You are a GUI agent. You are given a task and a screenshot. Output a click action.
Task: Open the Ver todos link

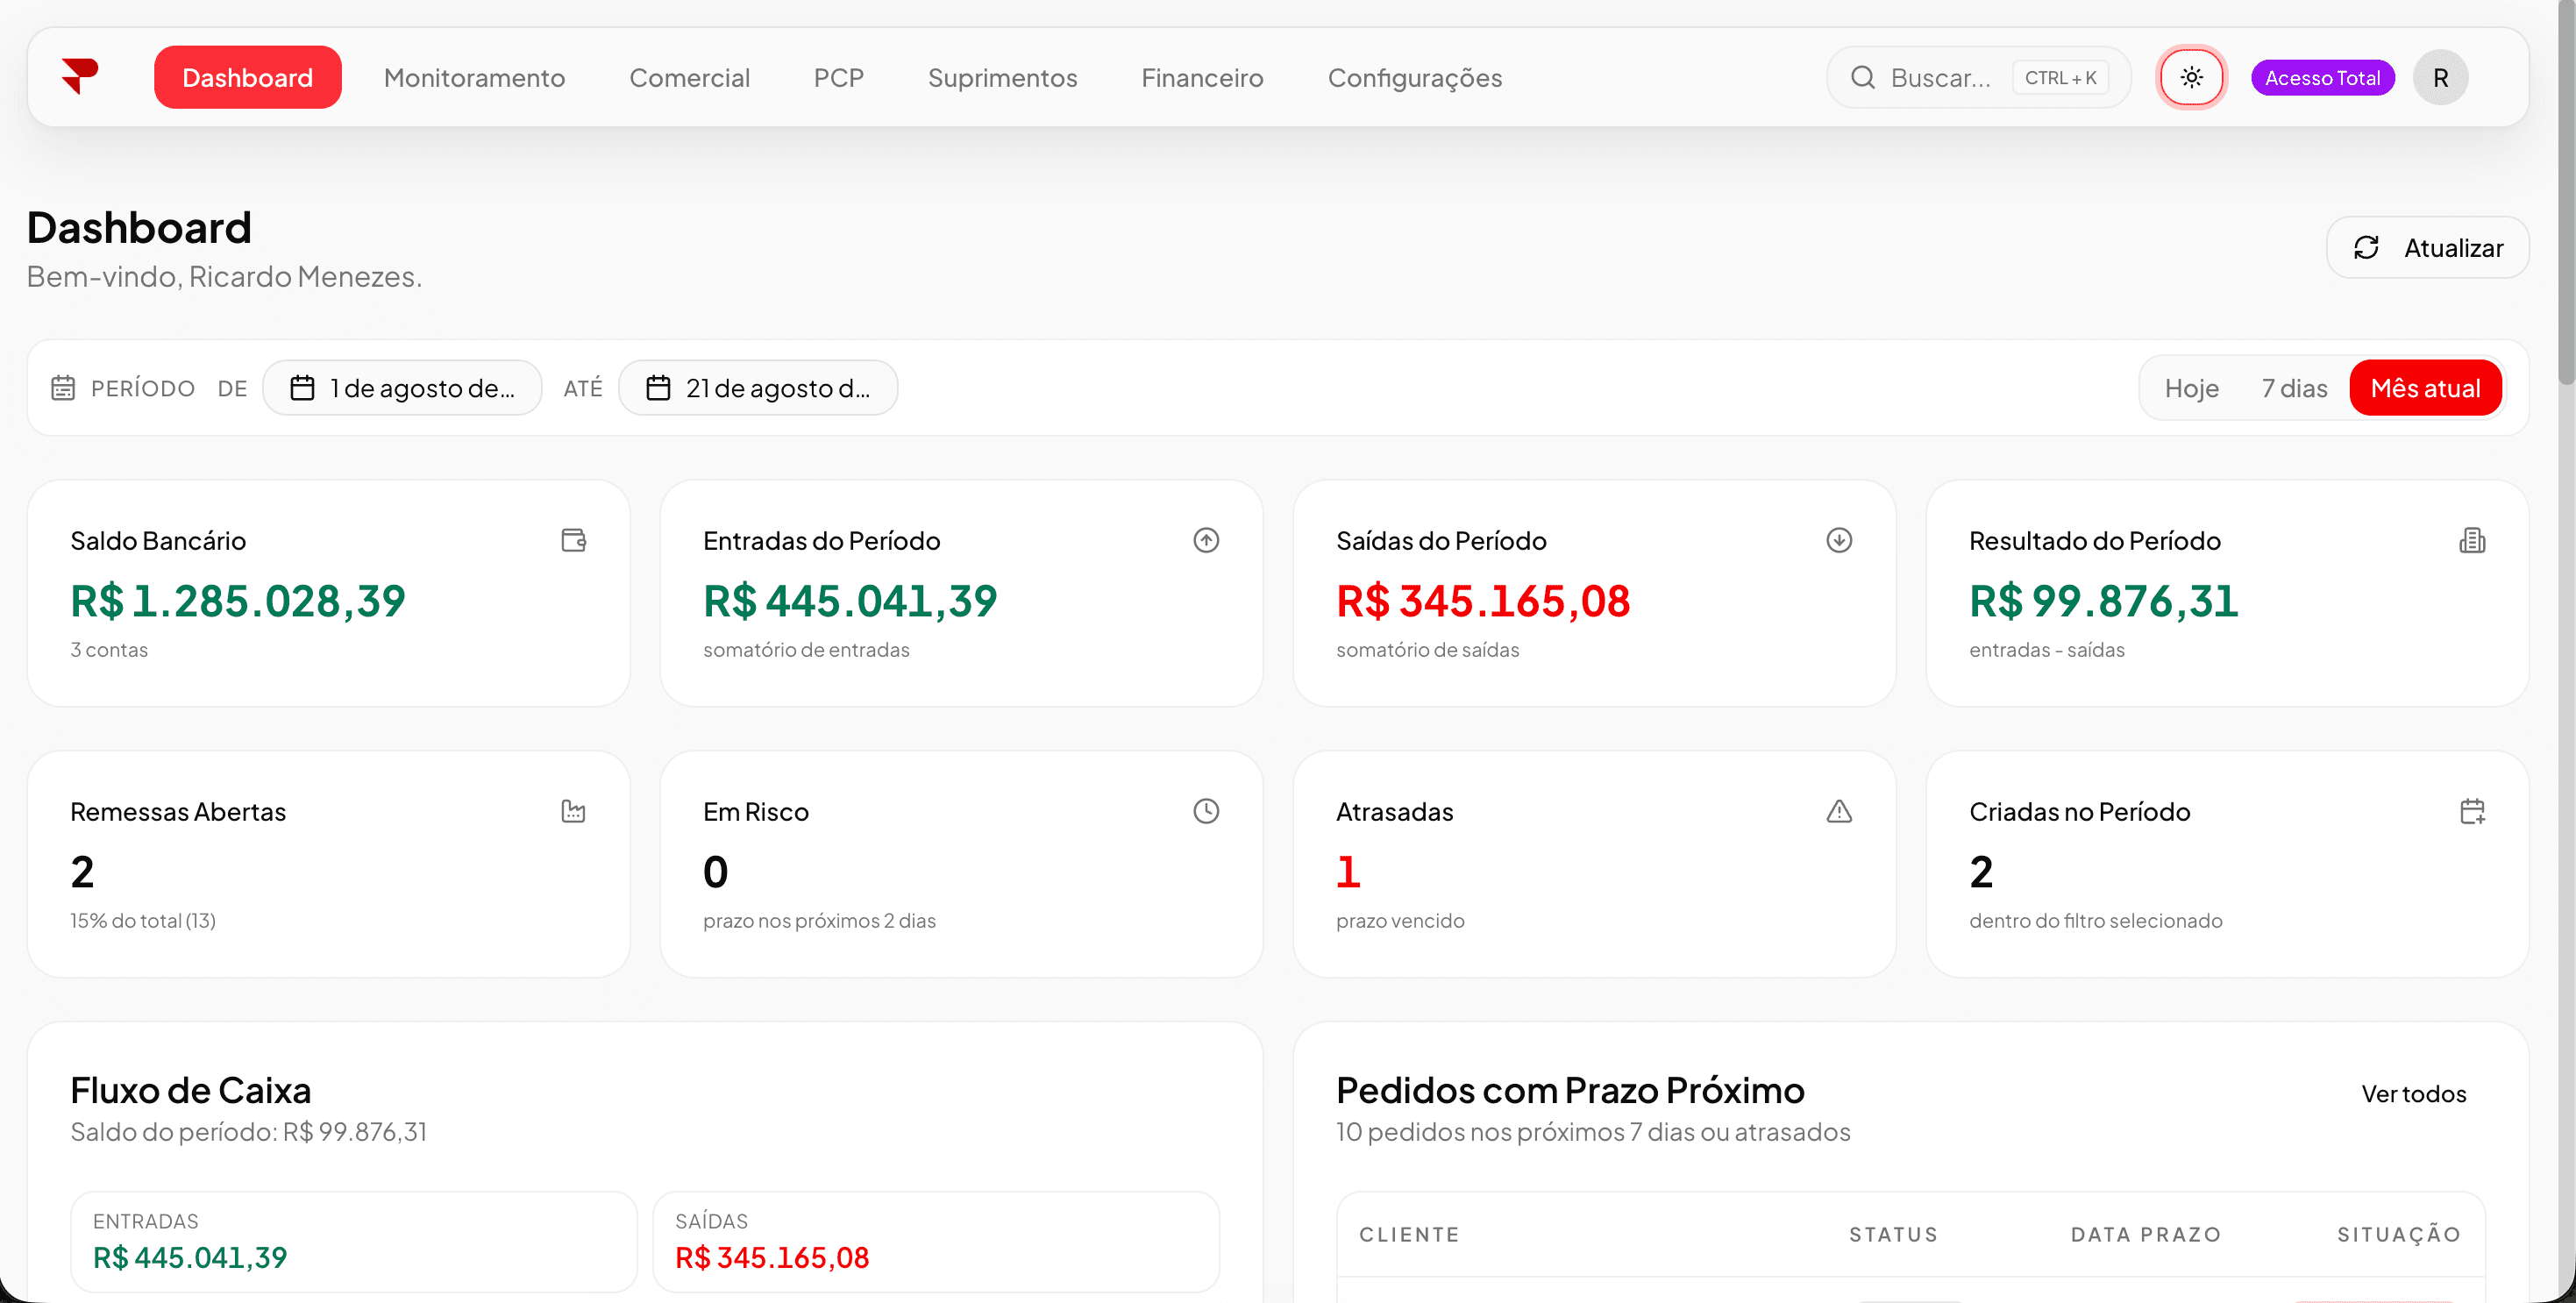coord(2413,1093)
